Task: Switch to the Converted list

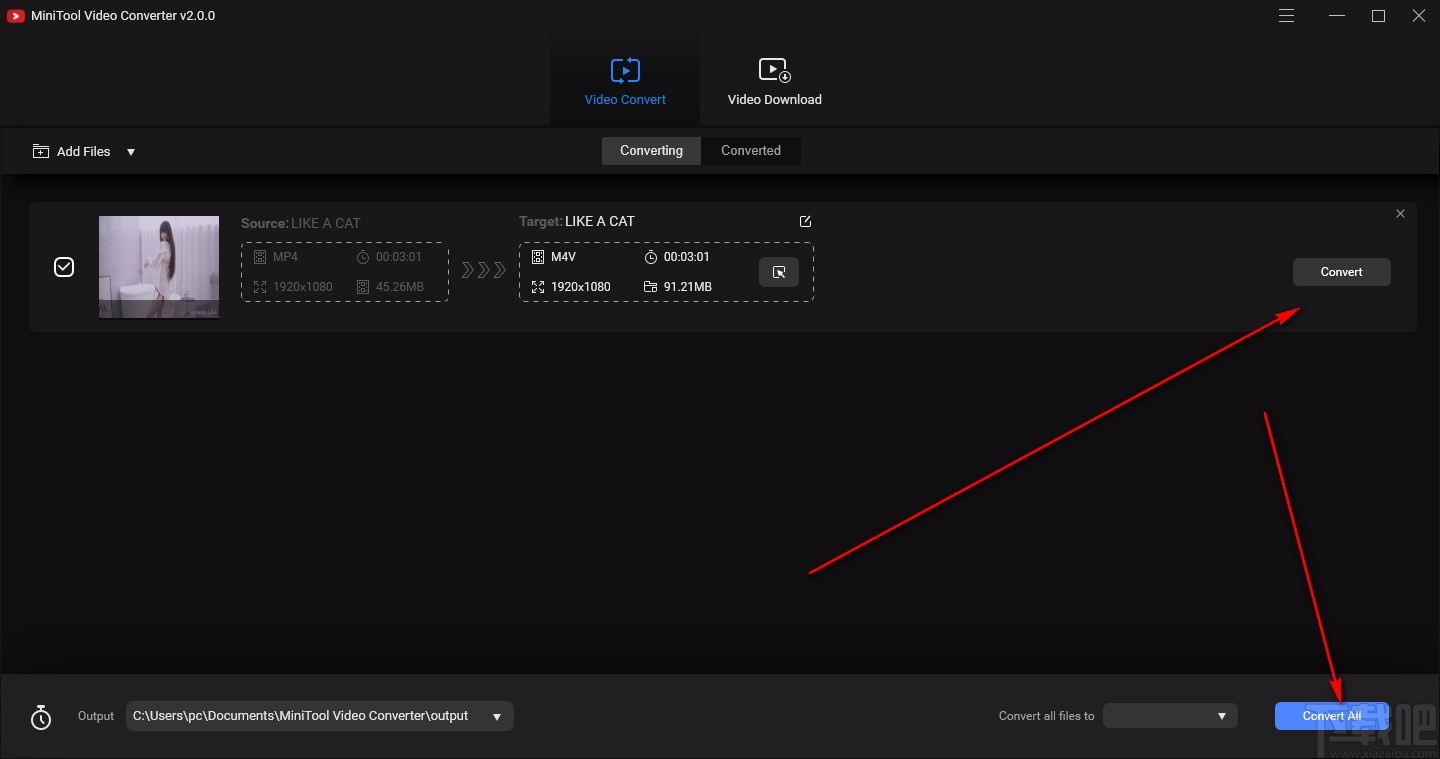Action: point(751,151)
